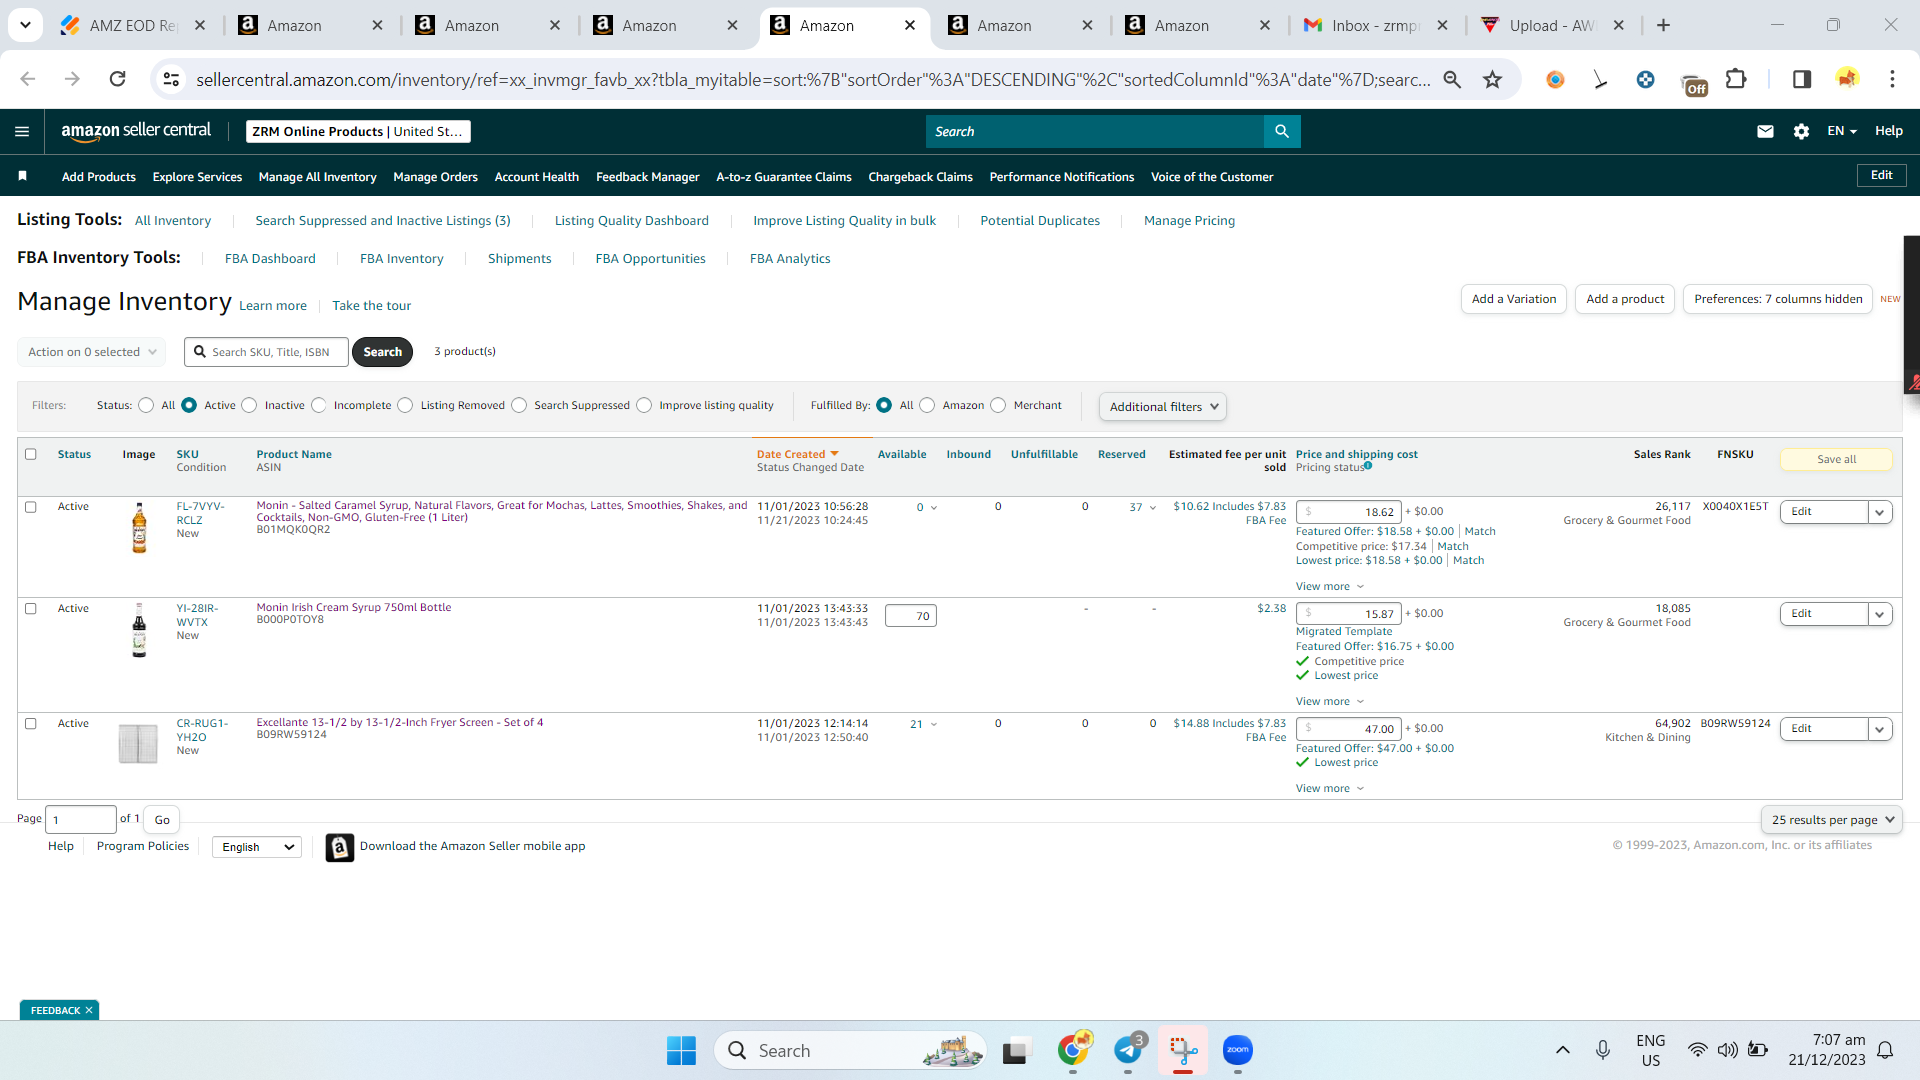This screenshot has width=1920, height=1080.
Task: Click the Irish Cream Syrup bottle image
Action: 139,630
